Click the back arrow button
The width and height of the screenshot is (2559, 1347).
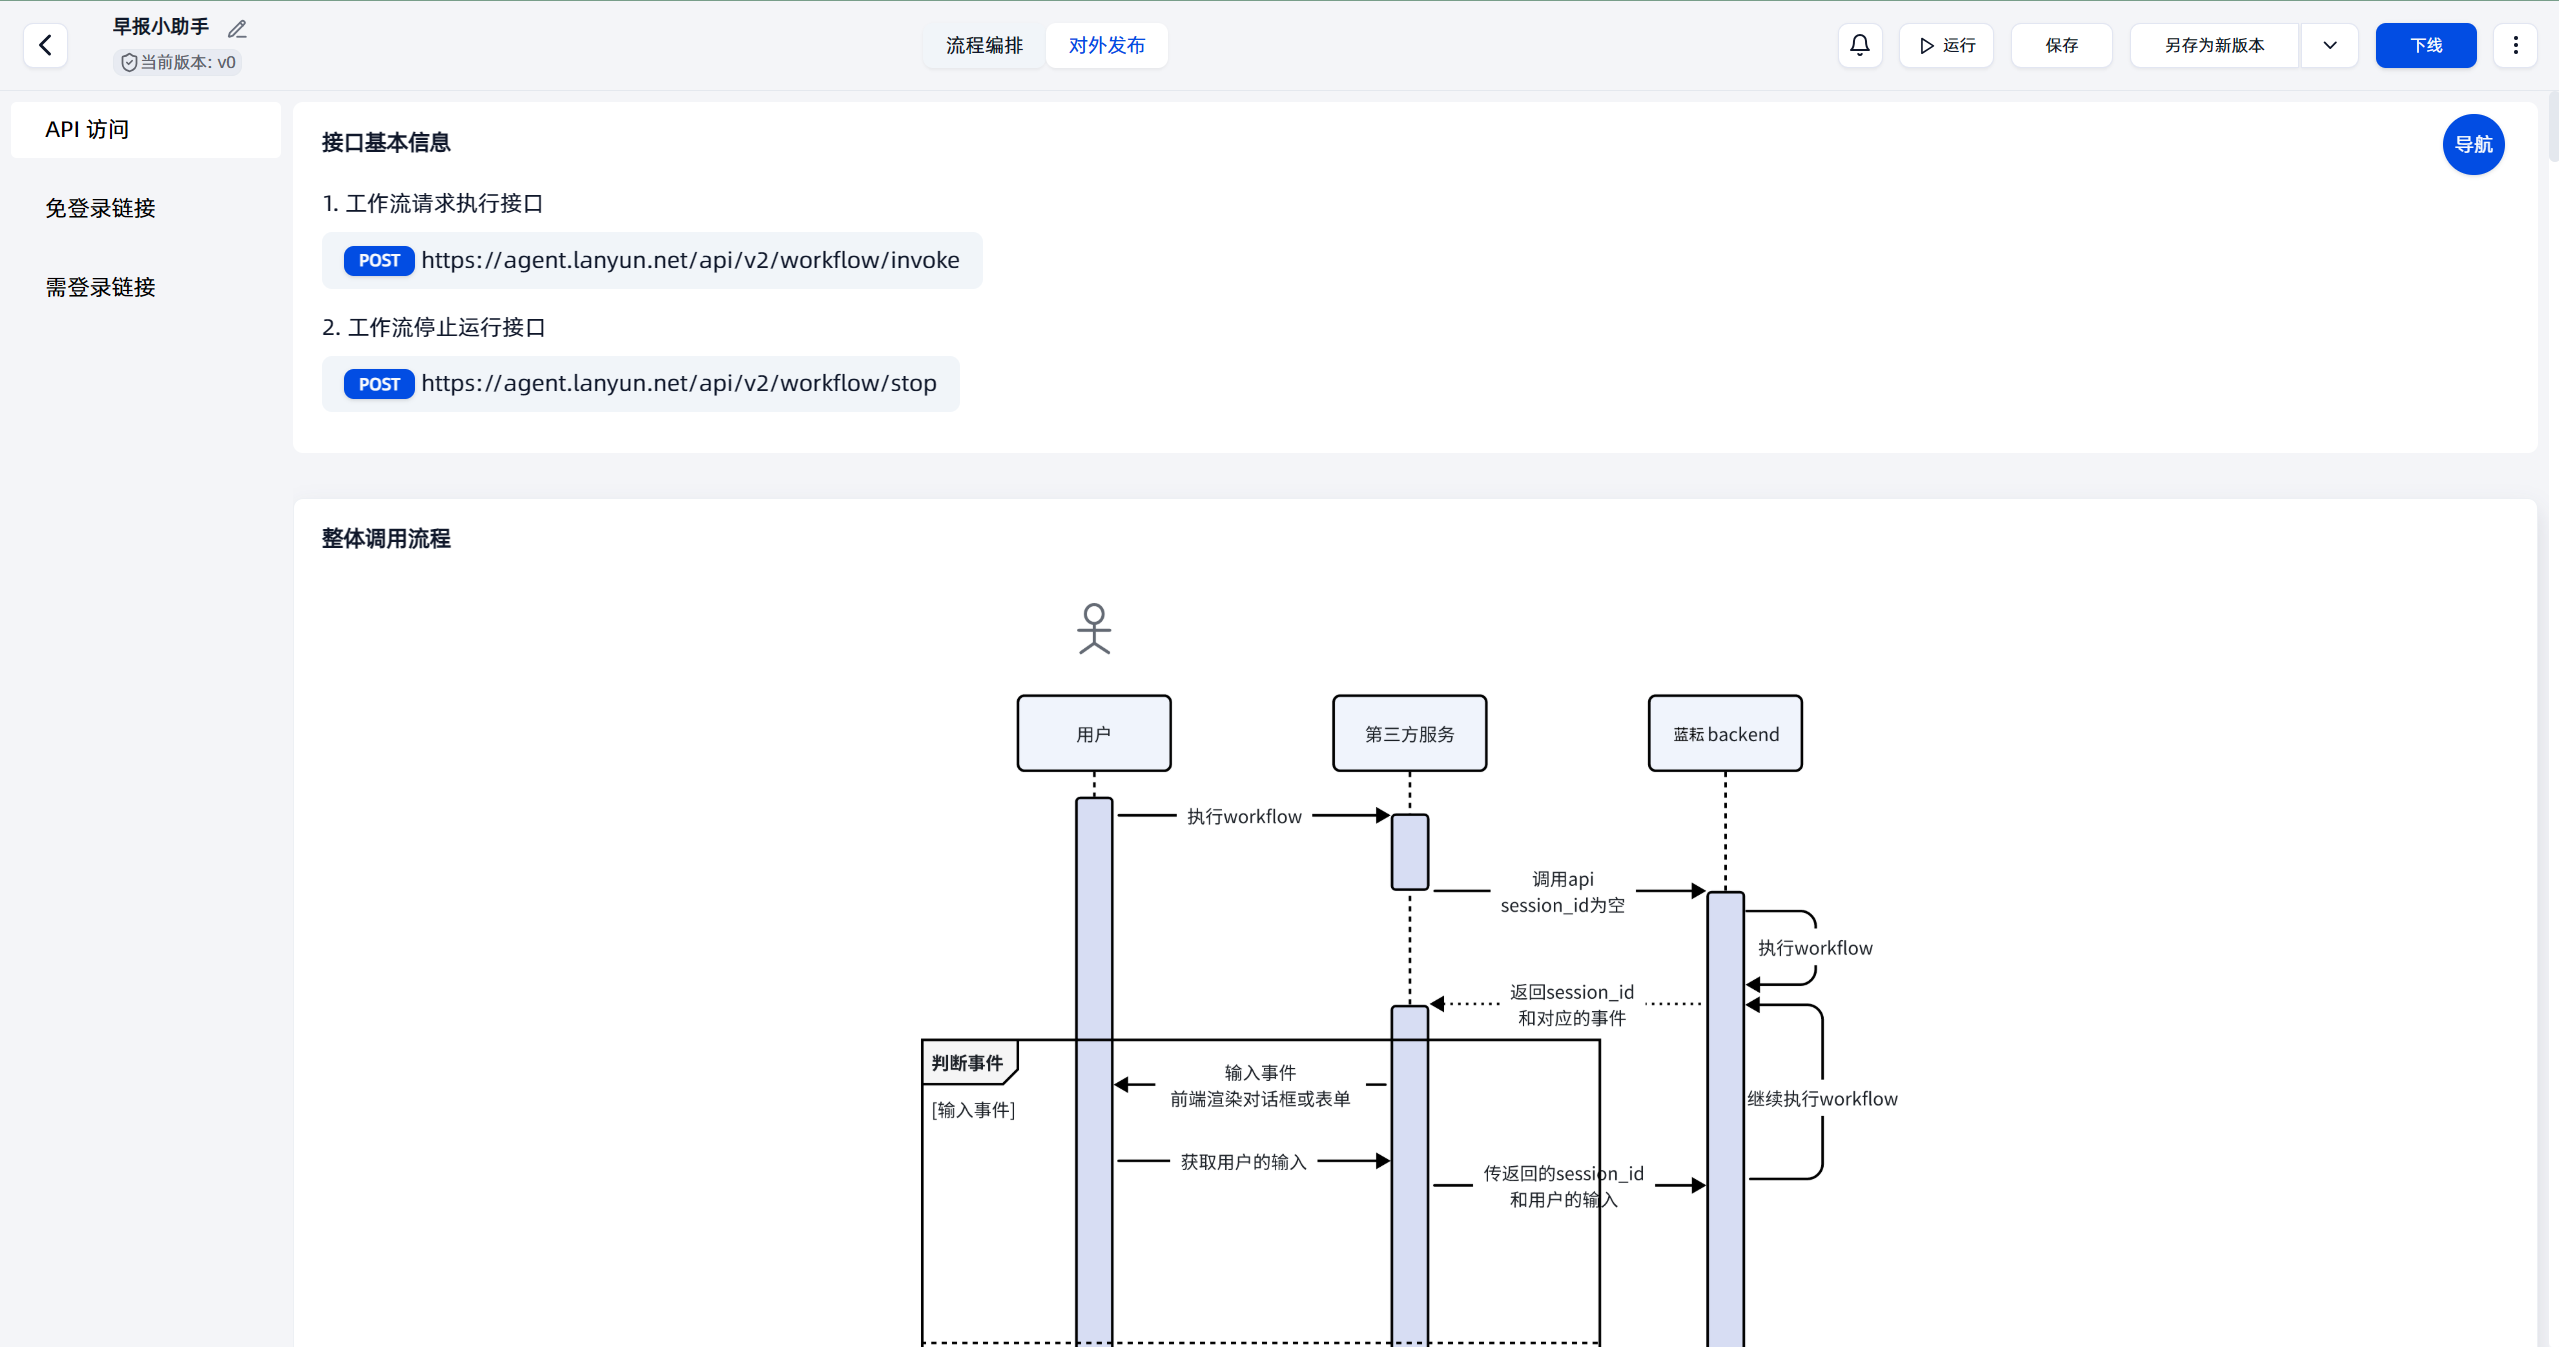[x=45, y=45]
